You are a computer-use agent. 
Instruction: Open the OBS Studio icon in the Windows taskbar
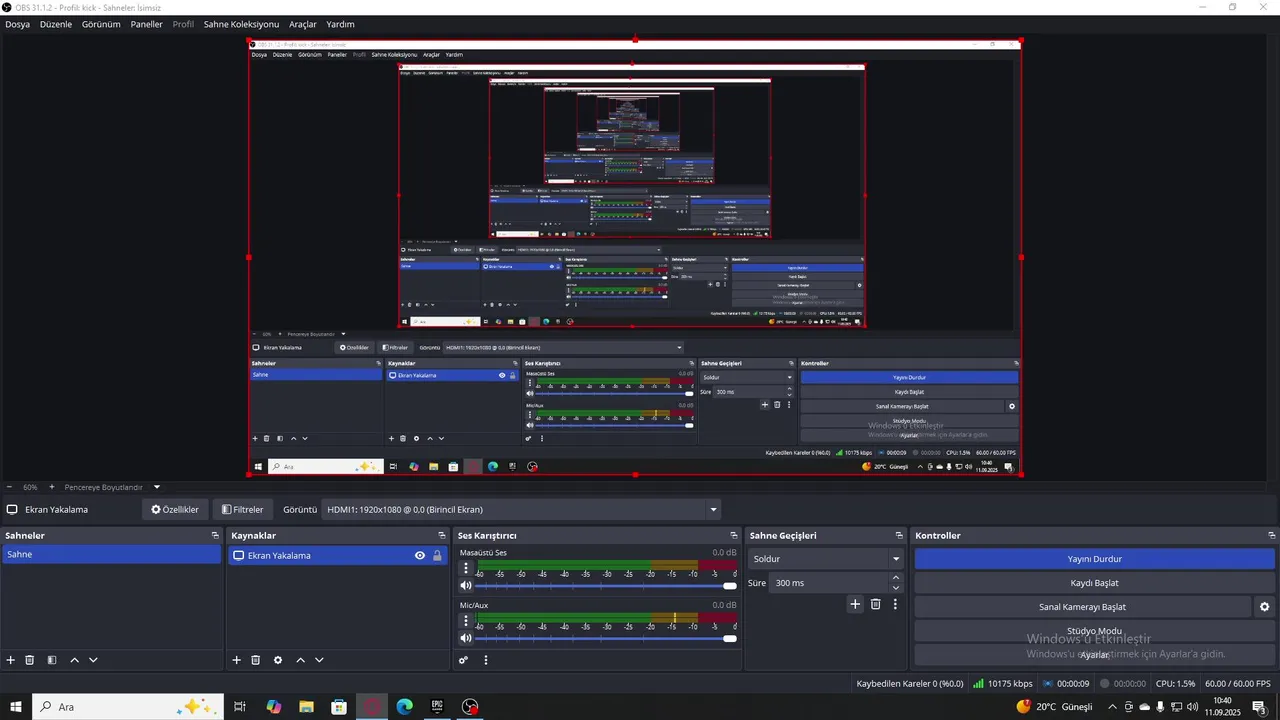point(470,707)
